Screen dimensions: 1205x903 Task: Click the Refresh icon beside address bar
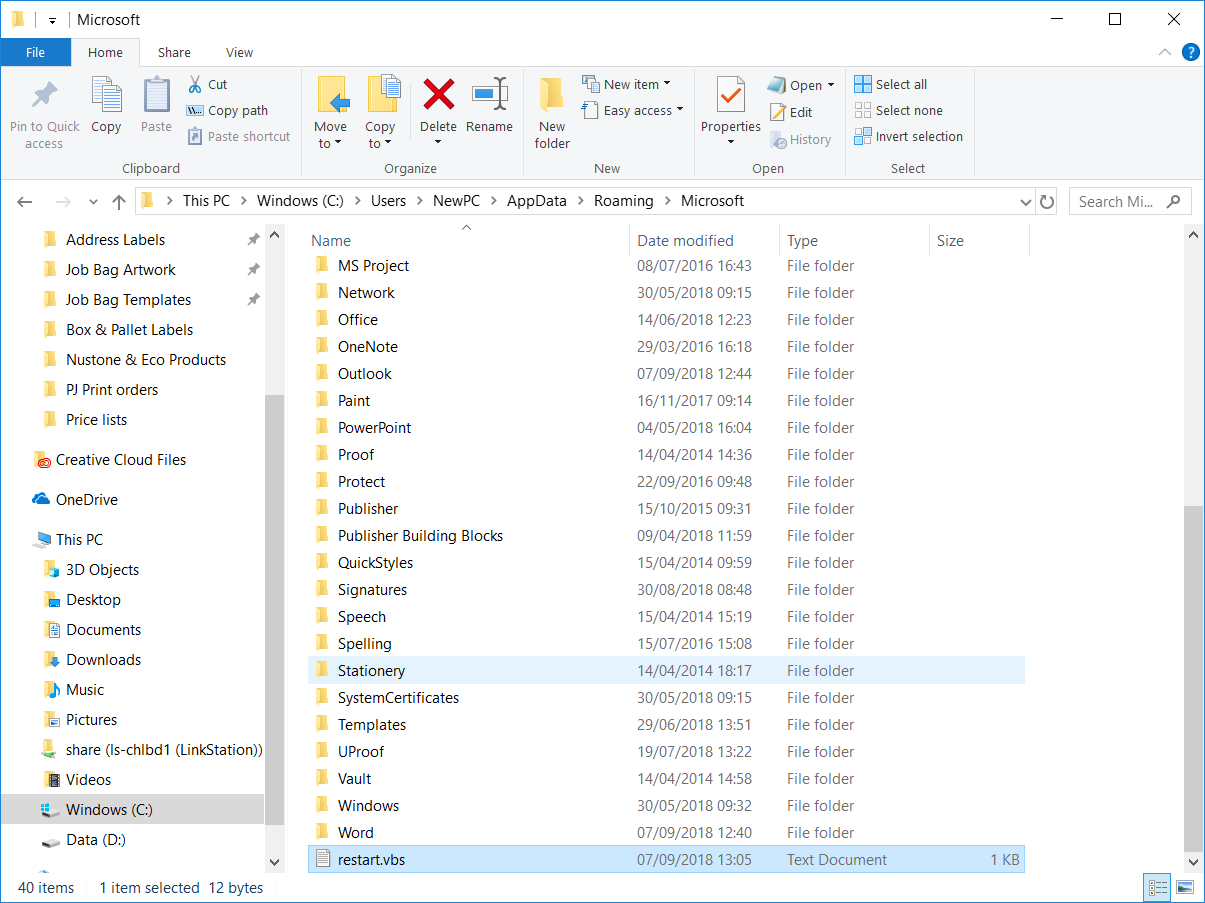coord(1047,201)
